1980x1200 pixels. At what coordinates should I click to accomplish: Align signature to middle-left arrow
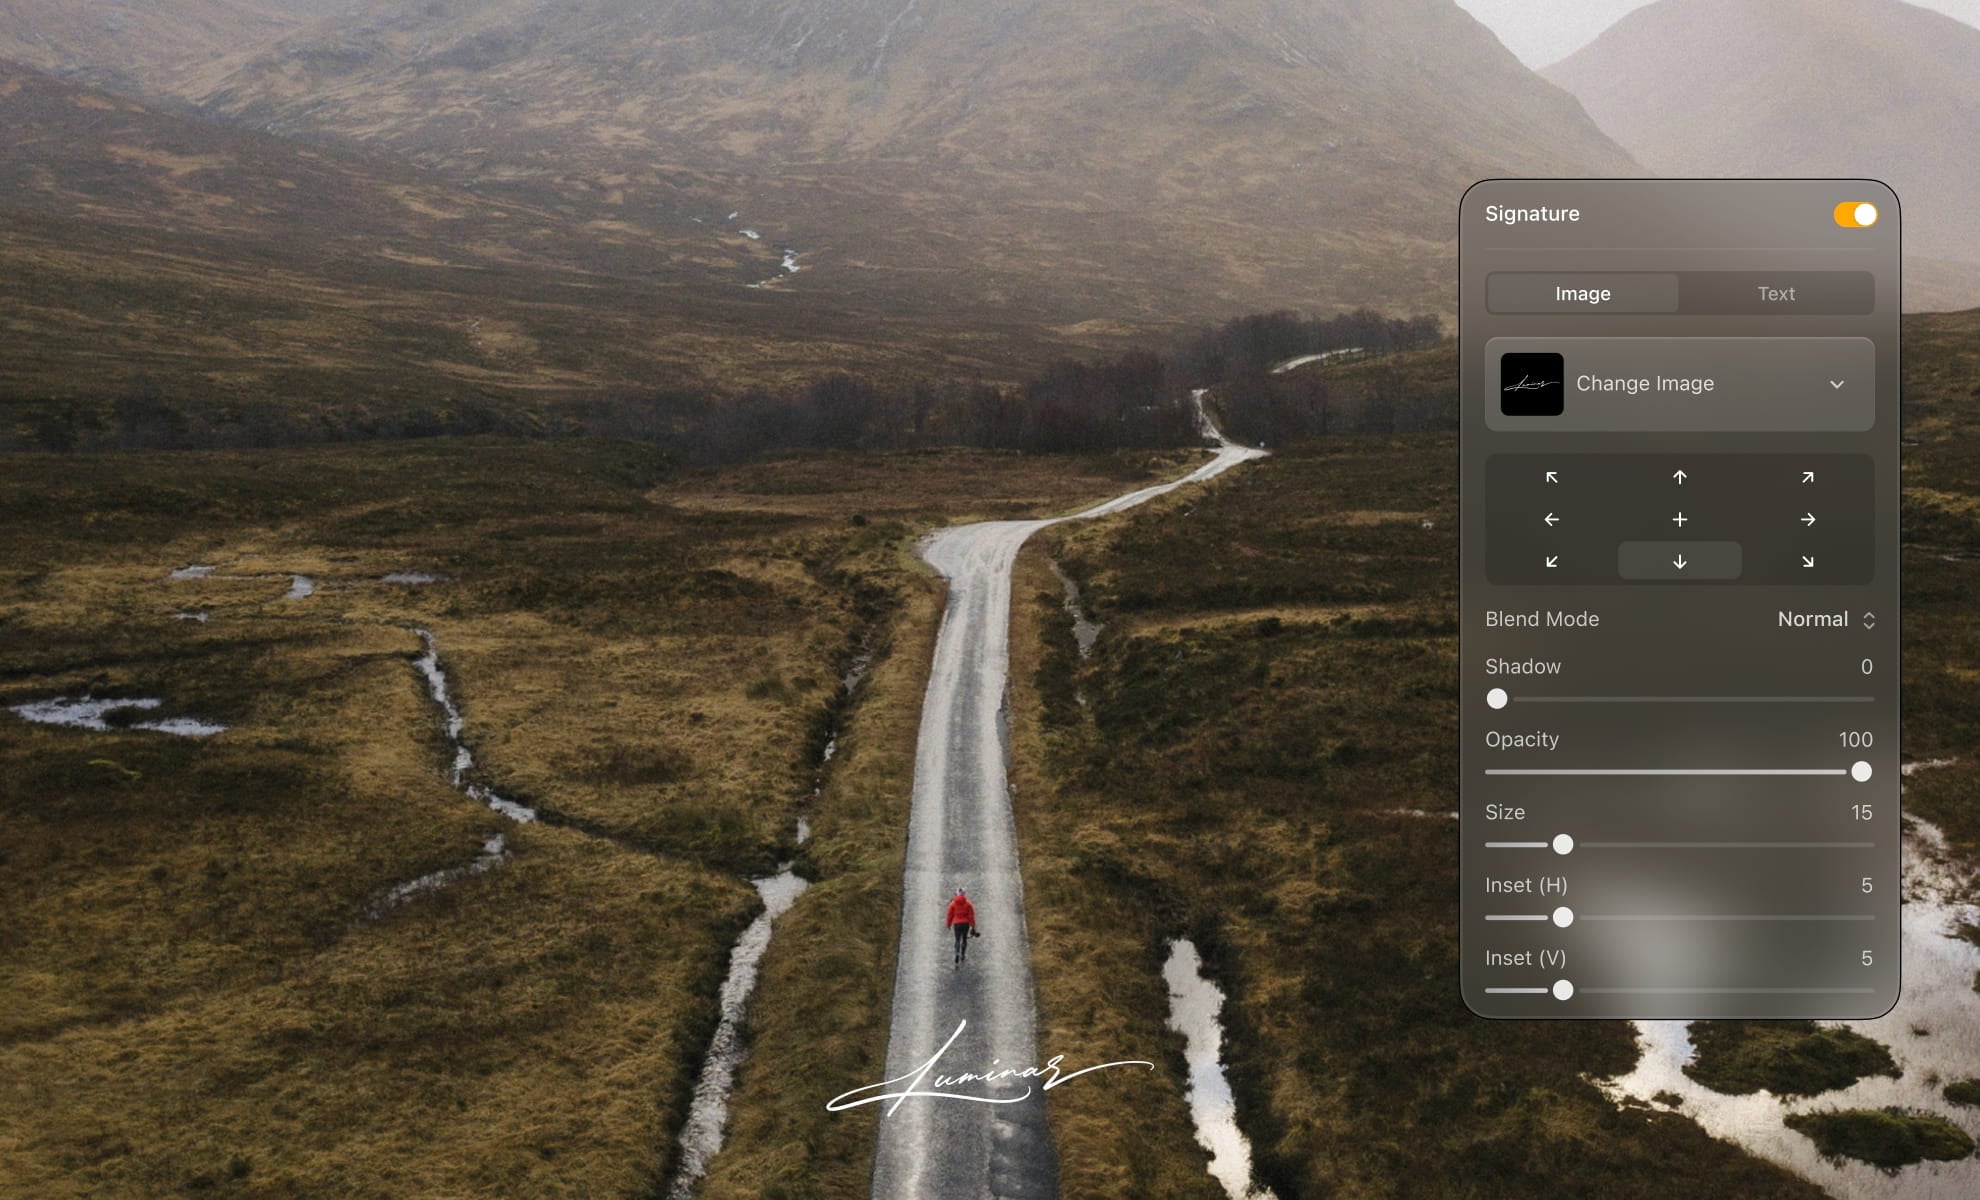point(1552,520)
